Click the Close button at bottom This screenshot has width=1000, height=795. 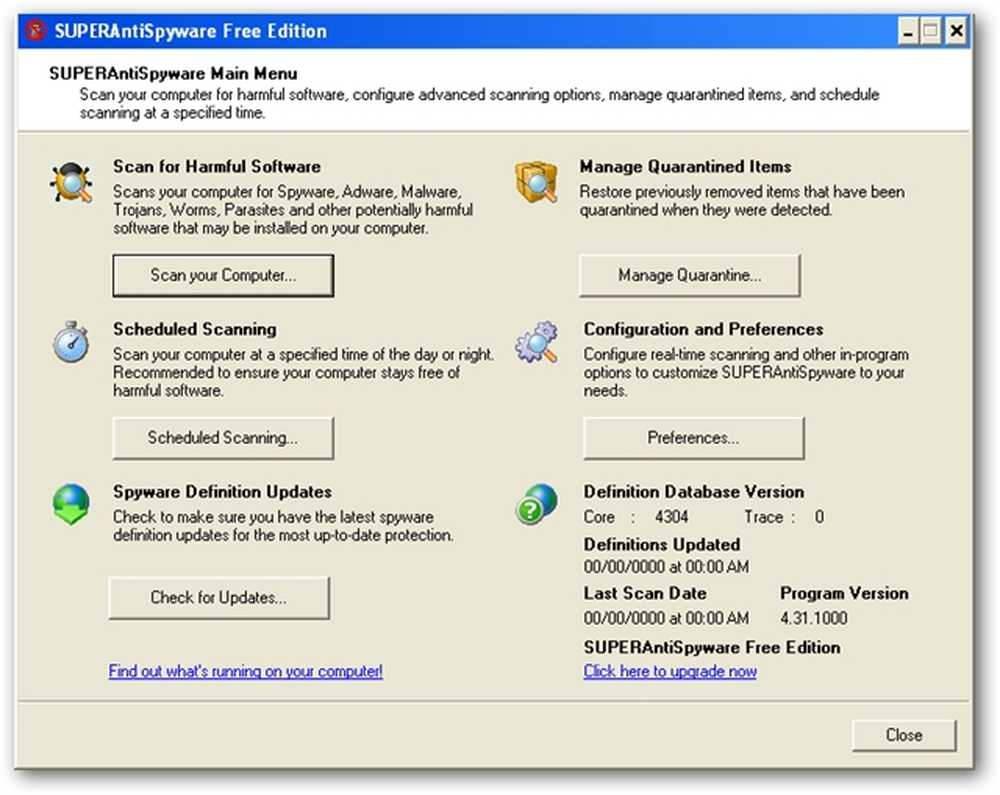(x=904, y=735)
